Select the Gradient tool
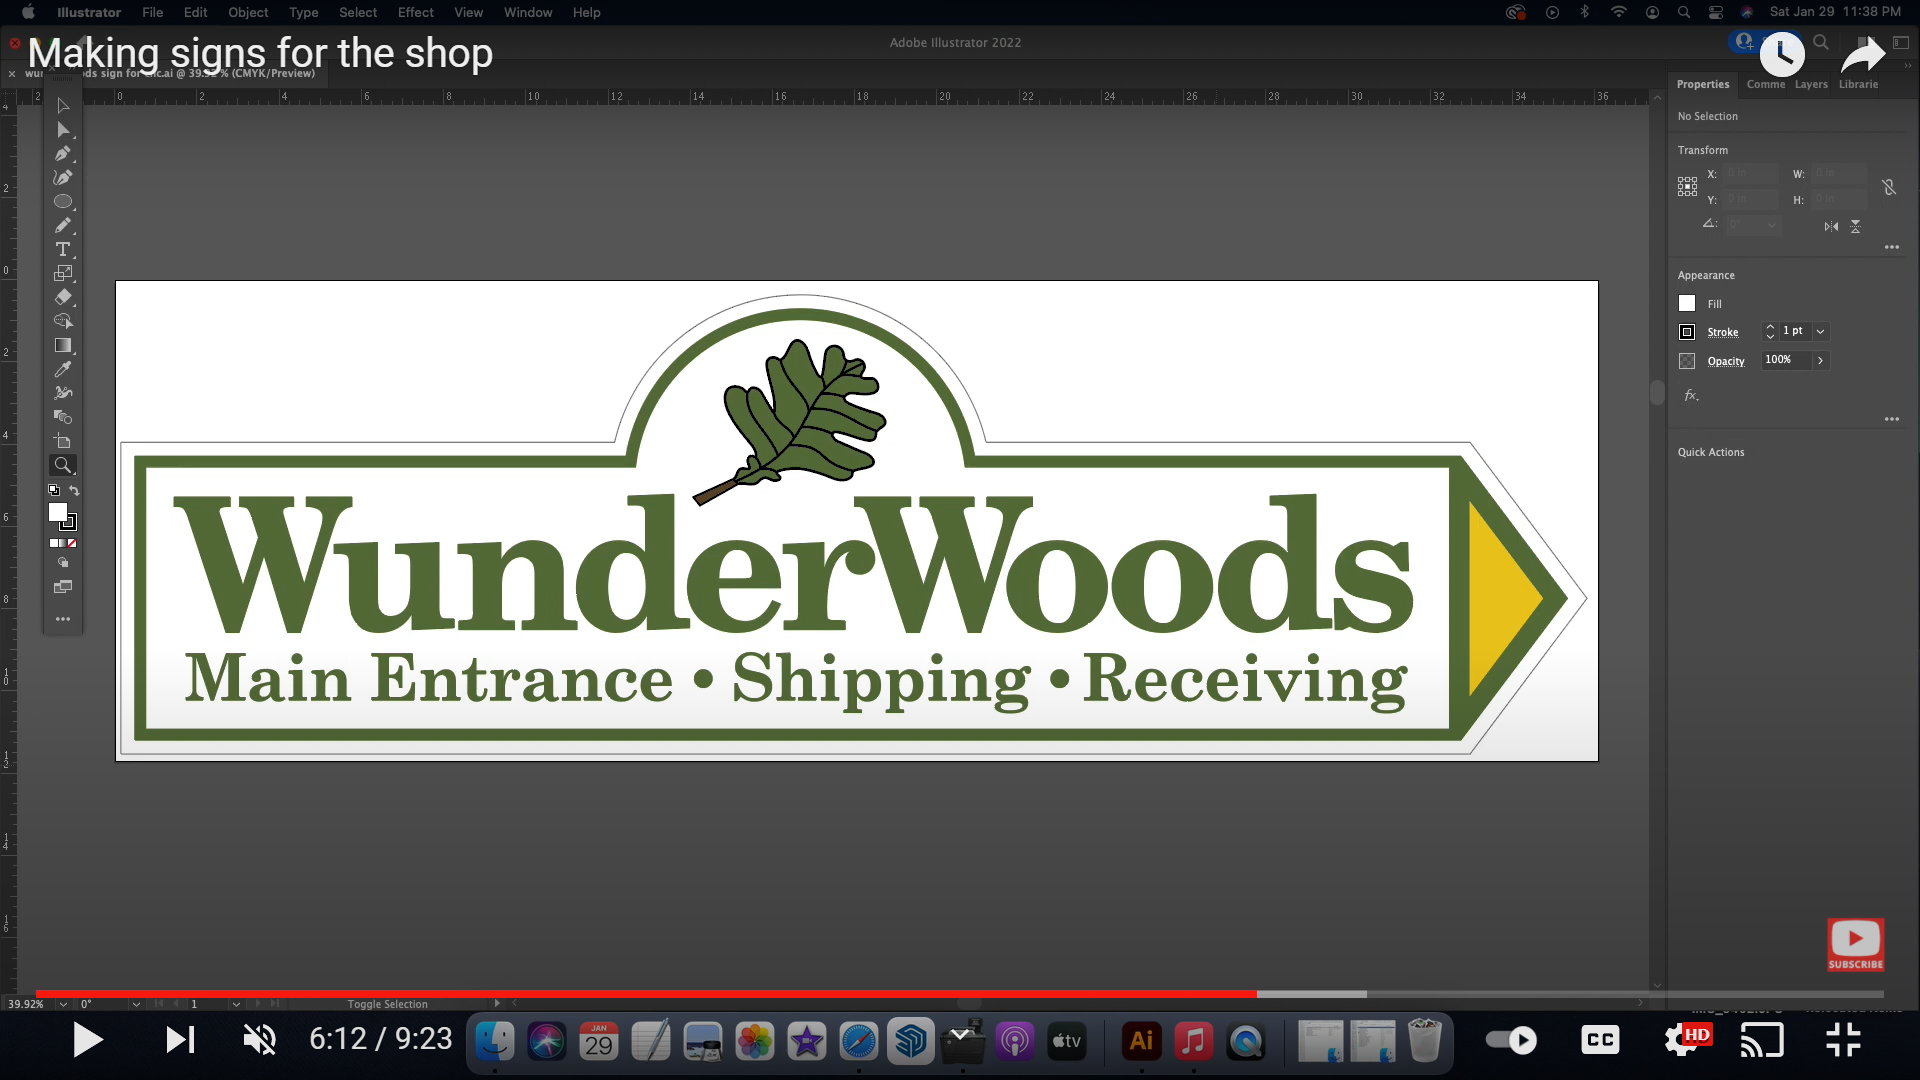This screenshot has width=1920, height=1080. coord(63,346)
